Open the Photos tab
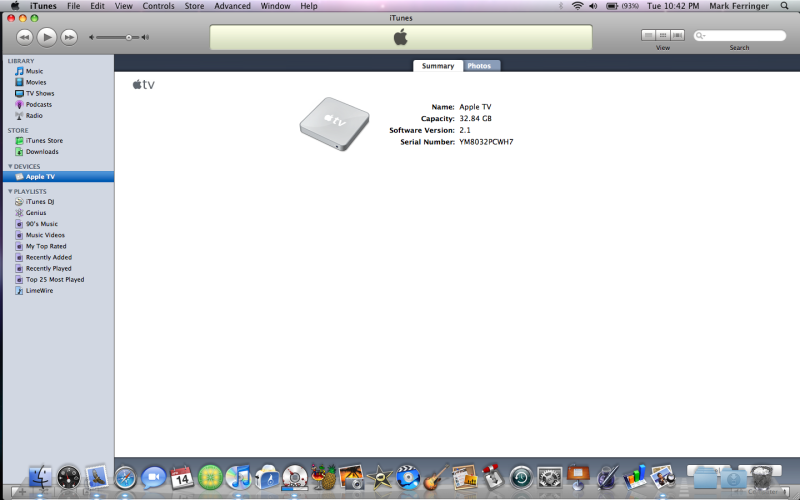The image size is (800, 500). pyautogui.click(x=479, y=66)
